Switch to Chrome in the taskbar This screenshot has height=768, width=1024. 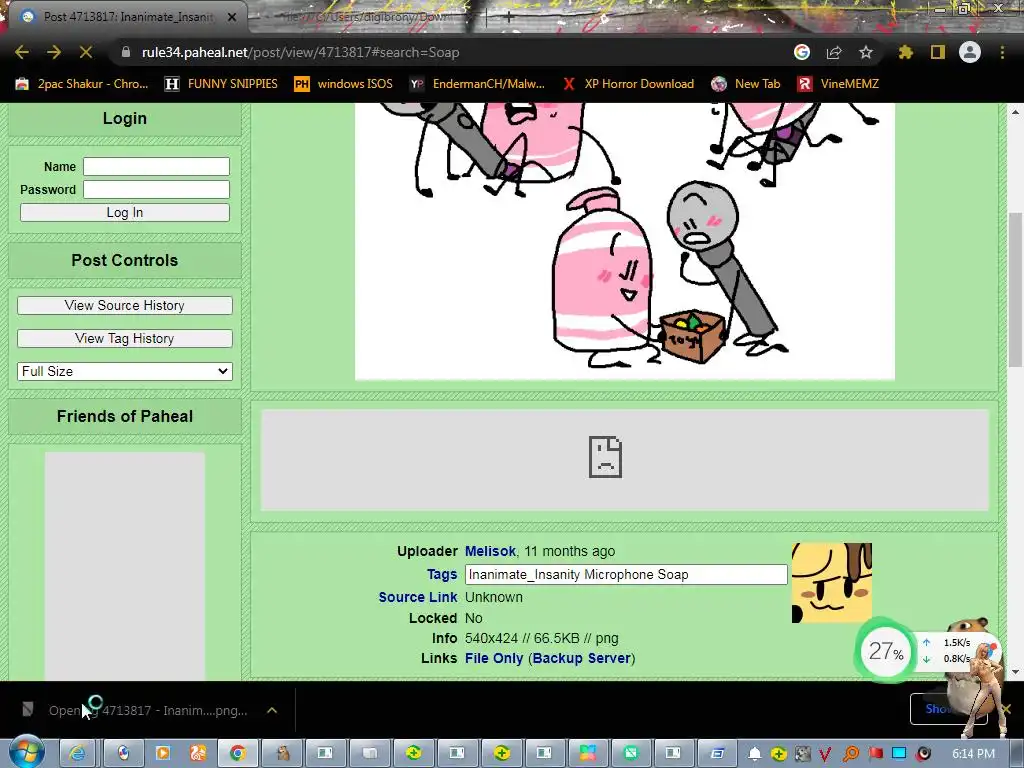pyautogui.click(x=238, y=754)
